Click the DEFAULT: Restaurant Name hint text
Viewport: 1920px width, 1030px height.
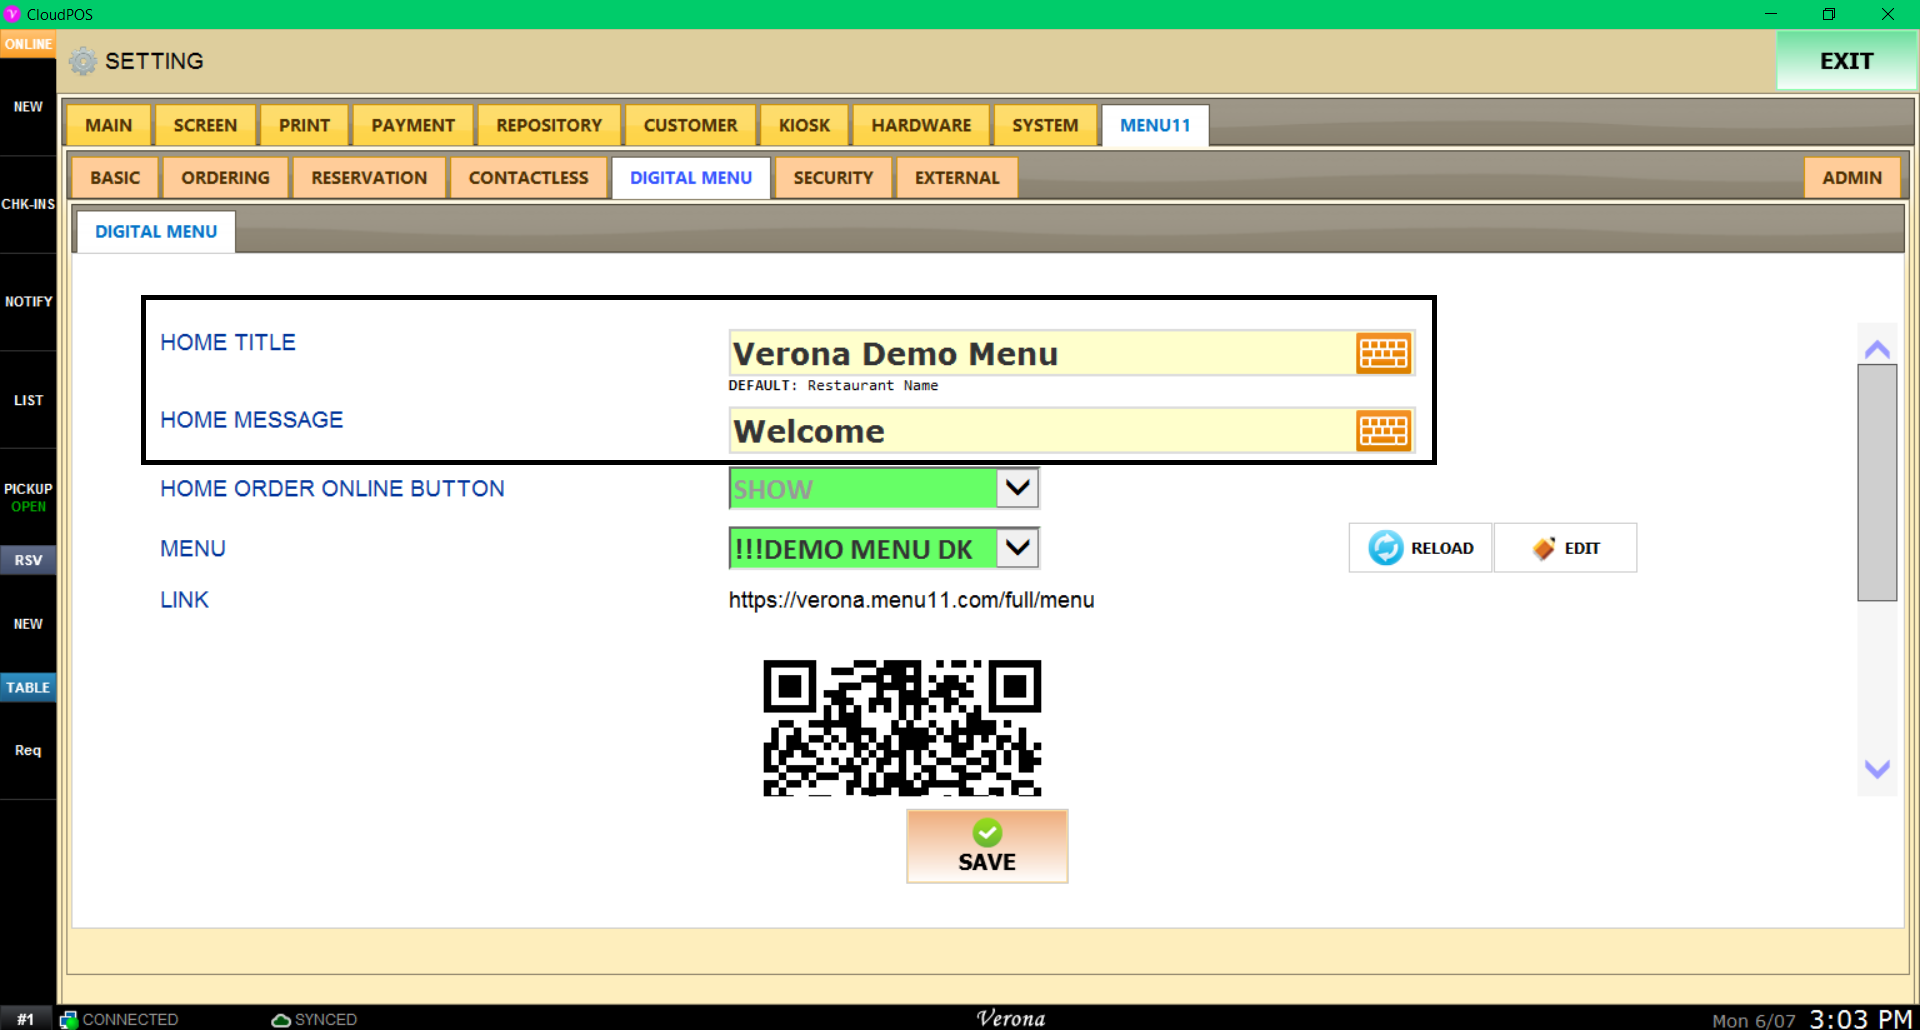tap(833, 386)
